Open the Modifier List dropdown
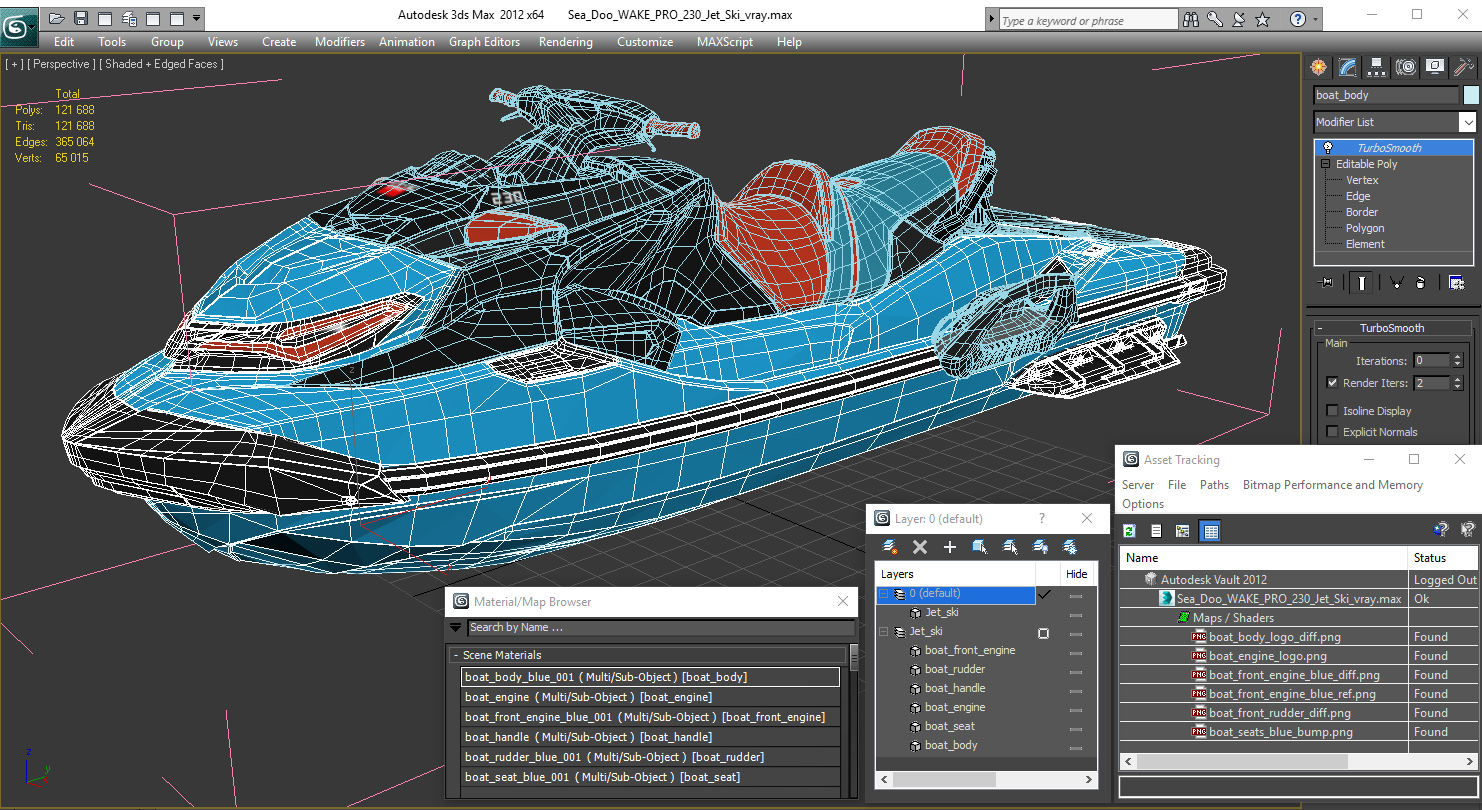Viewport: 1482px width, 810px height. [x=1467, y=122]
